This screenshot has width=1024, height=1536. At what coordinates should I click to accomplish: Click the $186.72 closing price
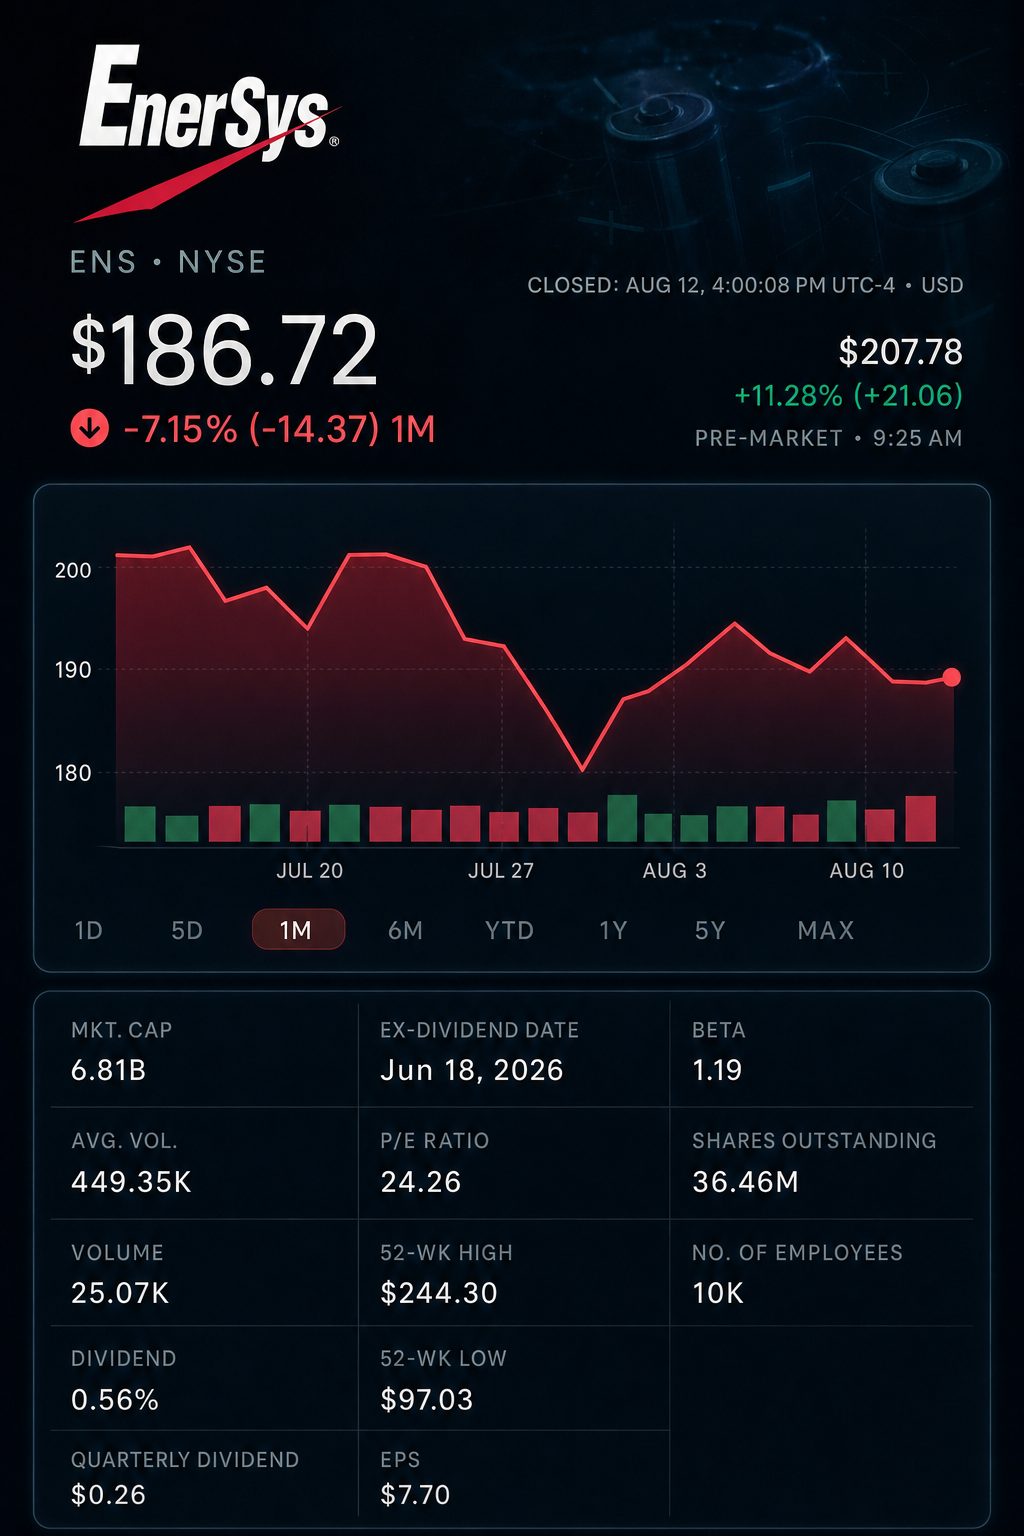point(224,350)
